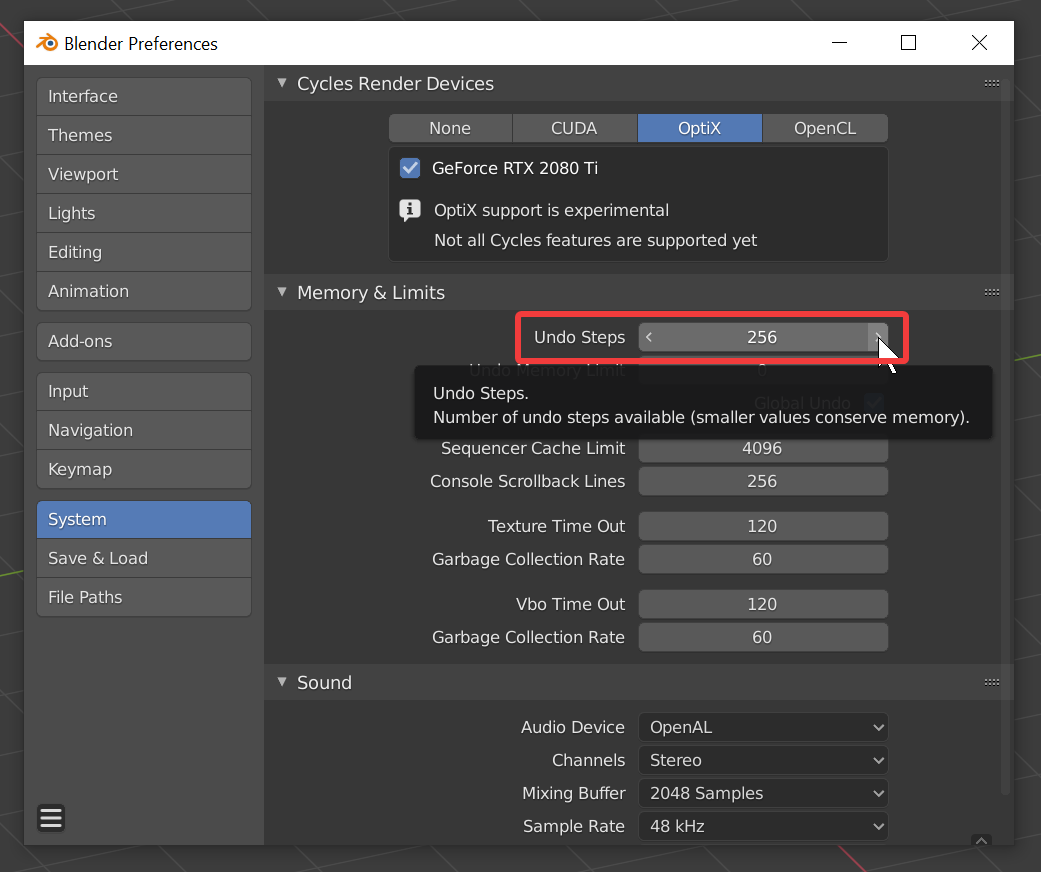Select OptiX as Cycles render device
Viewport: 1041px width, 872px height.
699,128
